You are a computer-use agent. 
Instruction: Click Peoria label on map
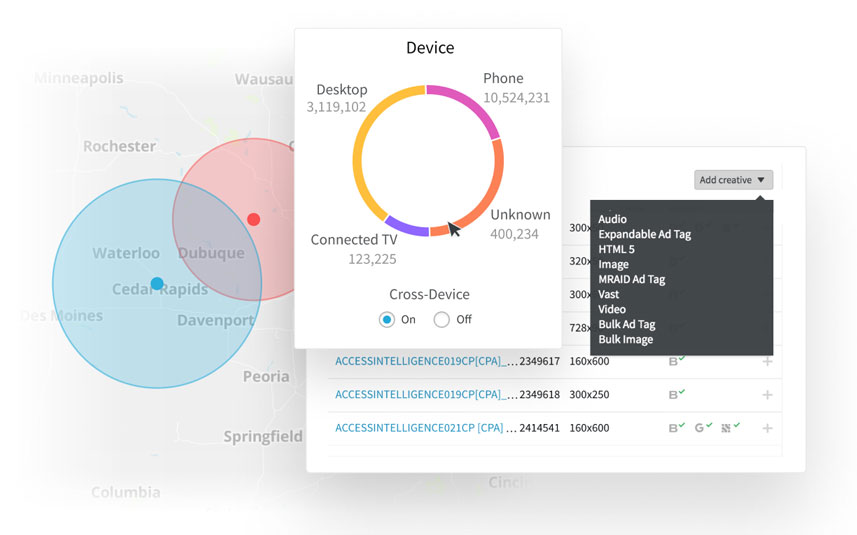click(x=266, y=377)
